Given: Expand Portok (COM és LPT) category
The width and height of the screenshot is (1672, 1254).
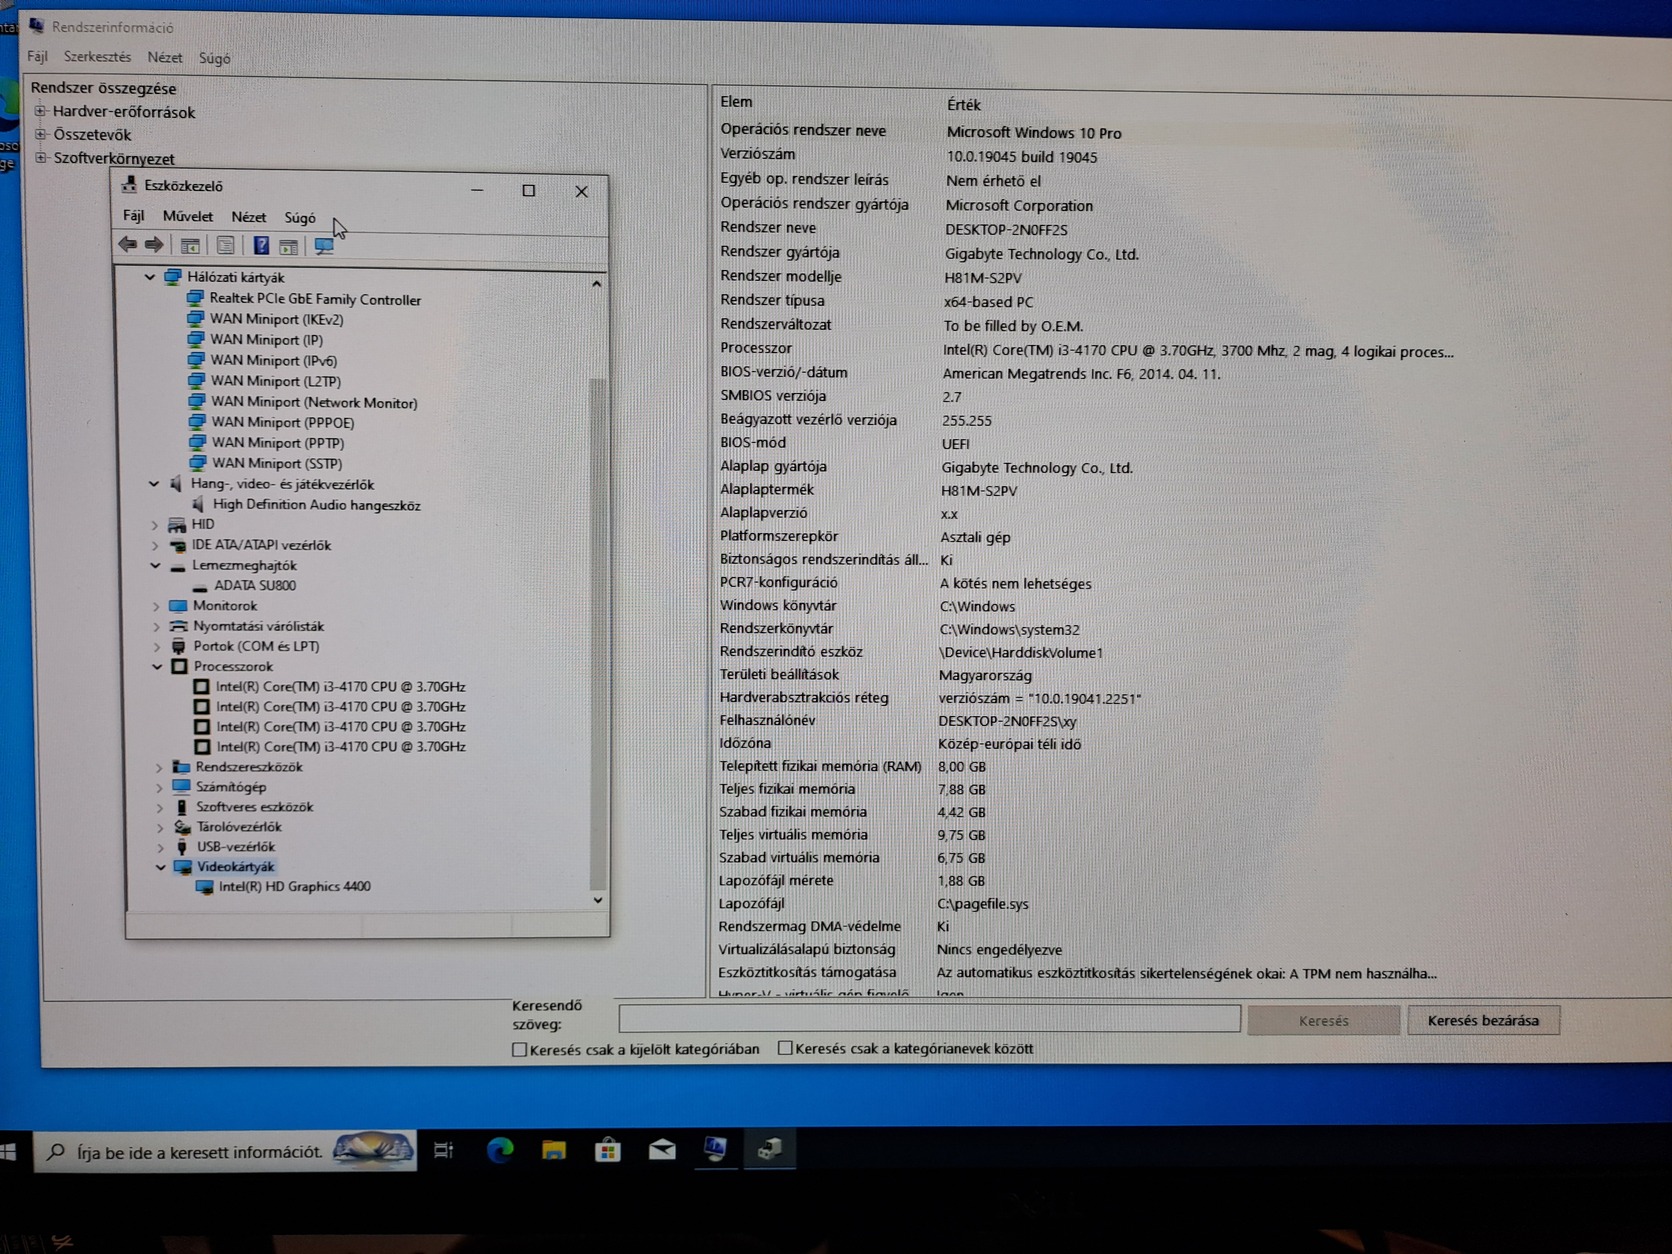Looking at the screenshot, I should click(157, 647).
